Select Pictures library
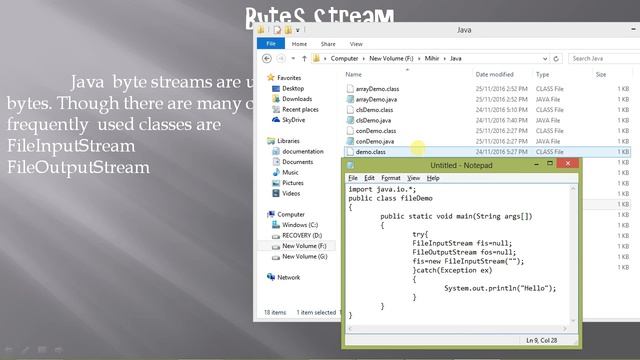Image resolution: width=640 pixels, height=360 pixels. (x=293, y=183)
